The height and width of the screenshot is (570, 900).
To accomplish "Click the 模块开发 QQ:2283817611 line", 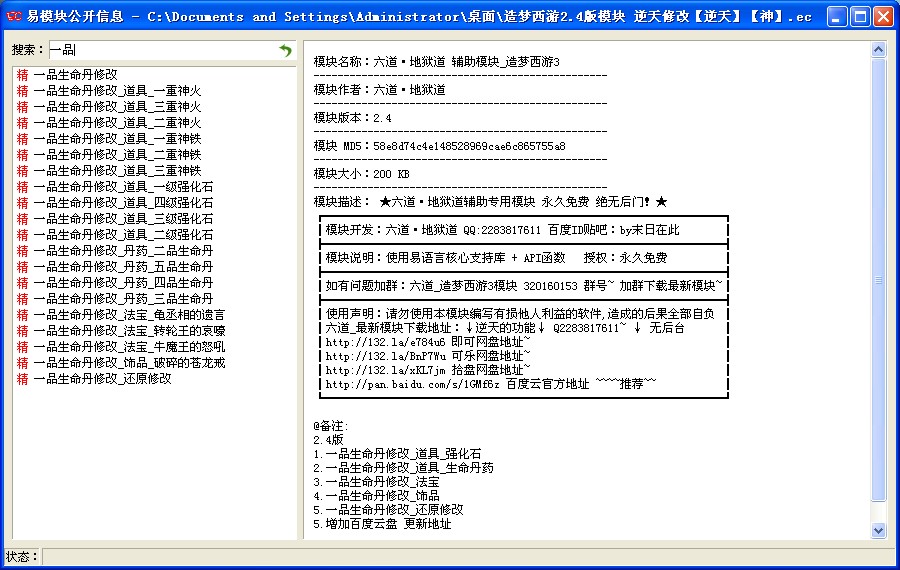I will click(x=502, y=230).
